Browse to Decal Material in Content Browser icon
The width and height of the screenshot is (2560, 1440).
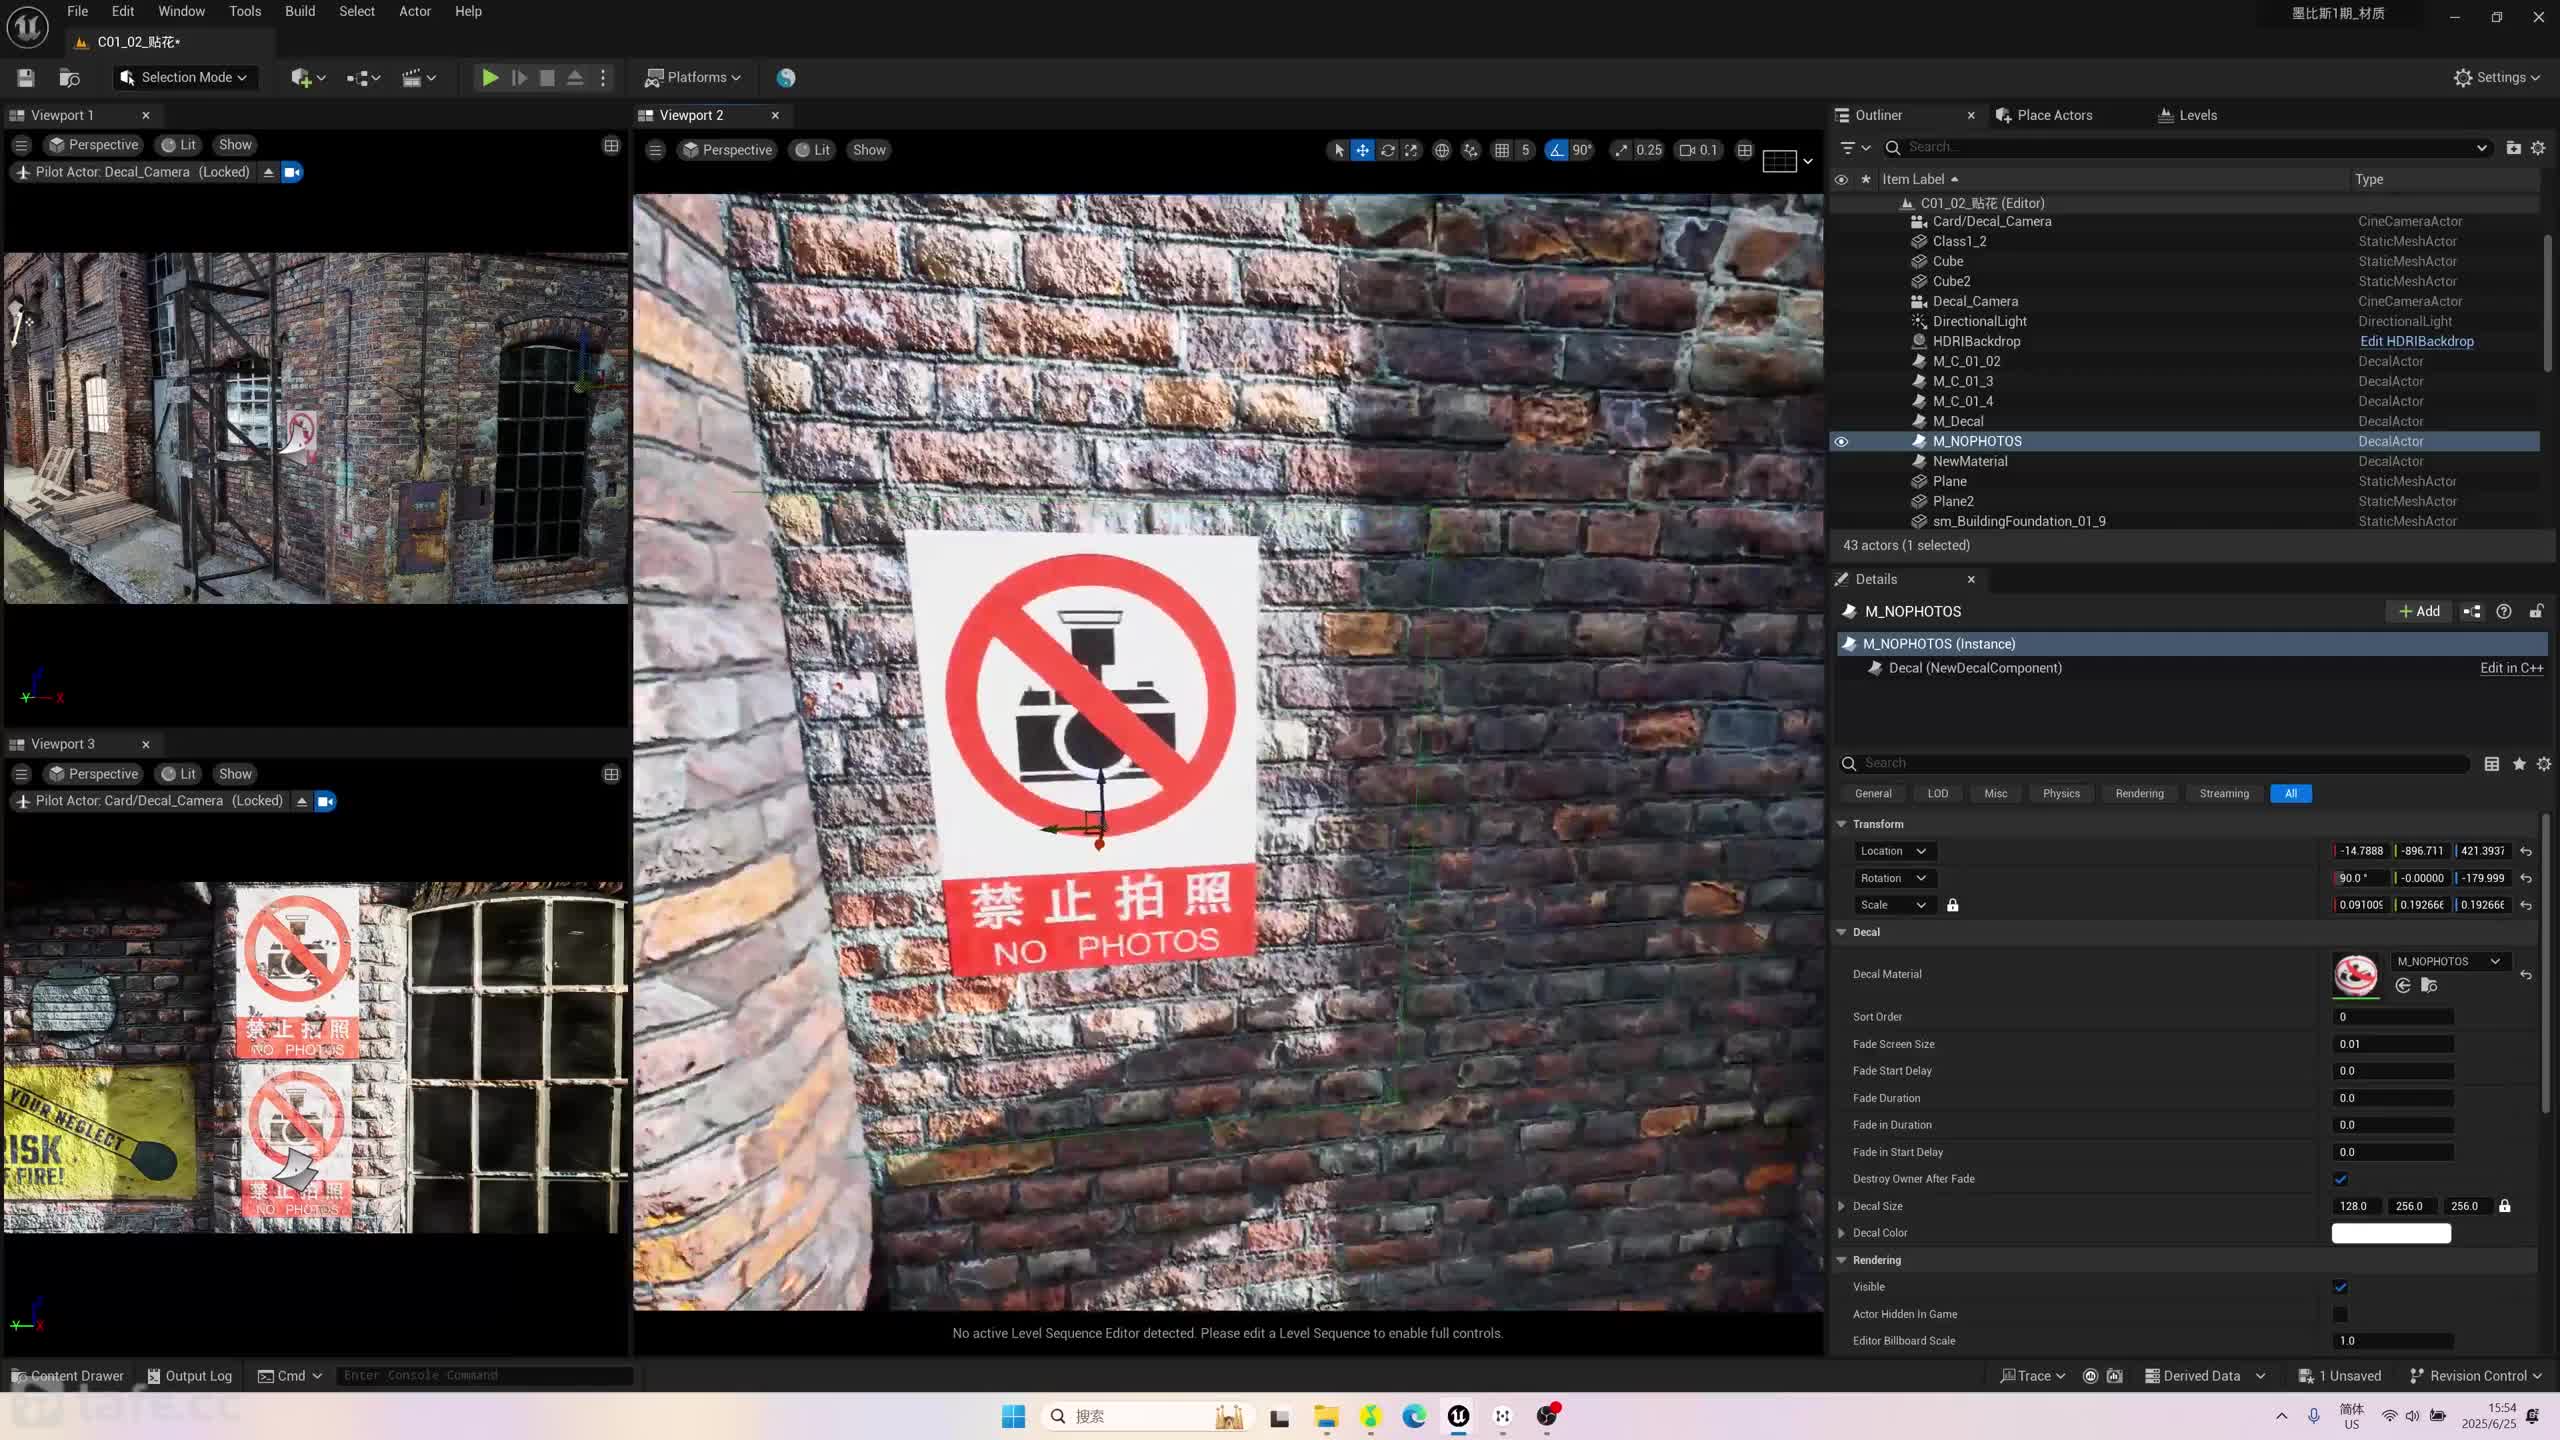[2429, 986]
